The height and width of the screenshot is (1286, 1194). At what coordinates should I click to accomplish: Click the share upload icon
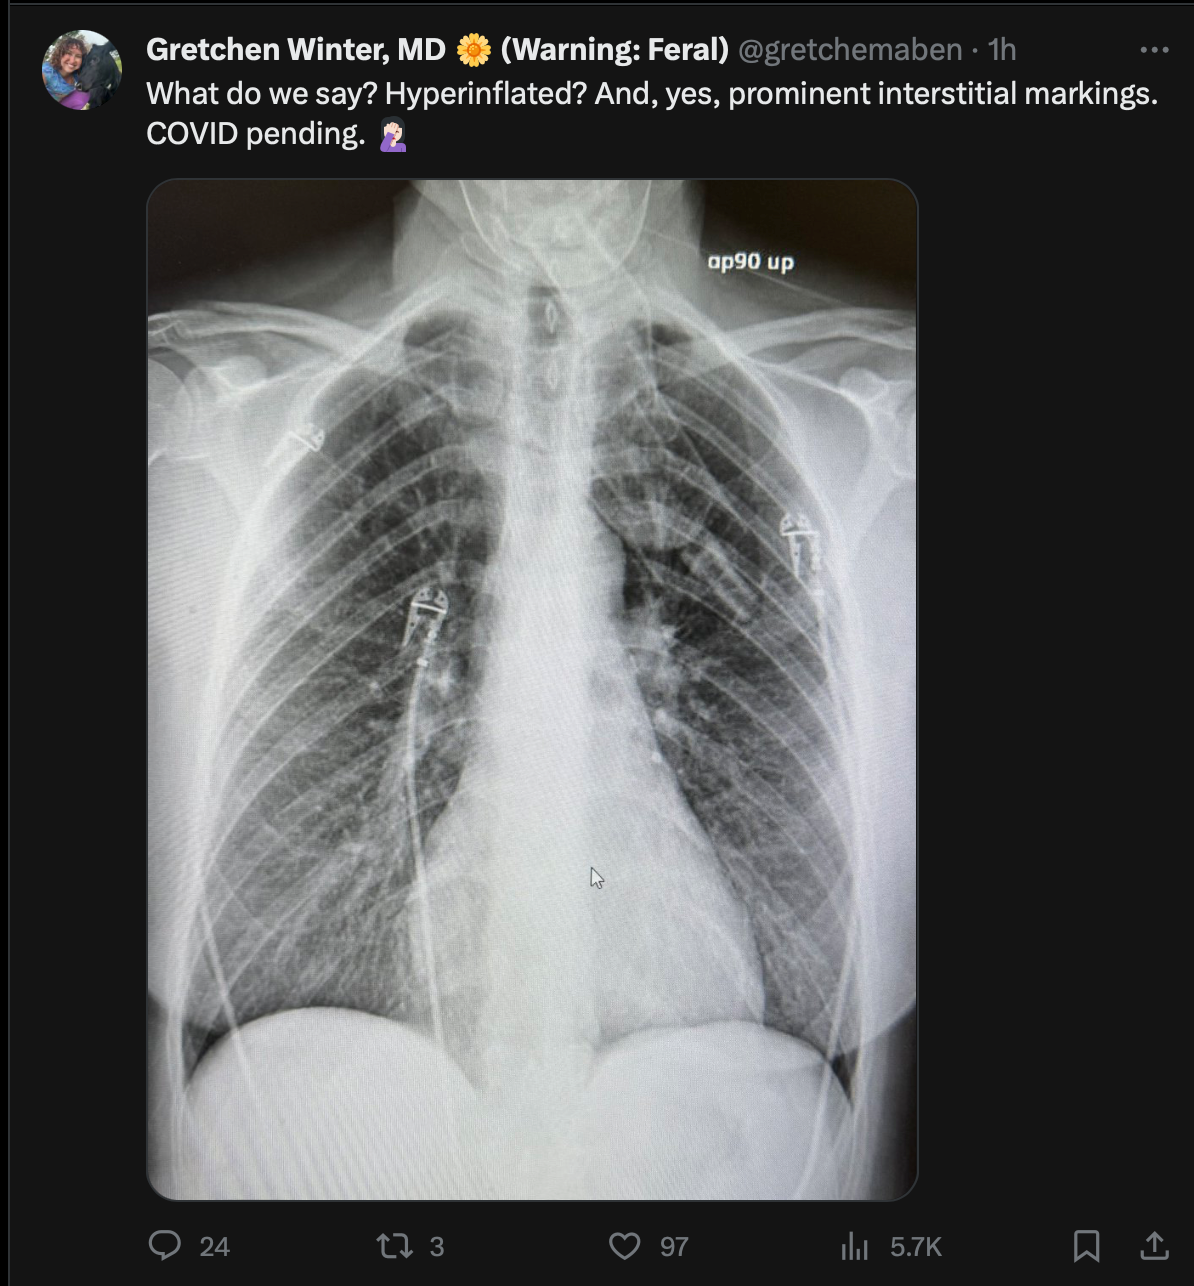click(x=1155, y=1246)
